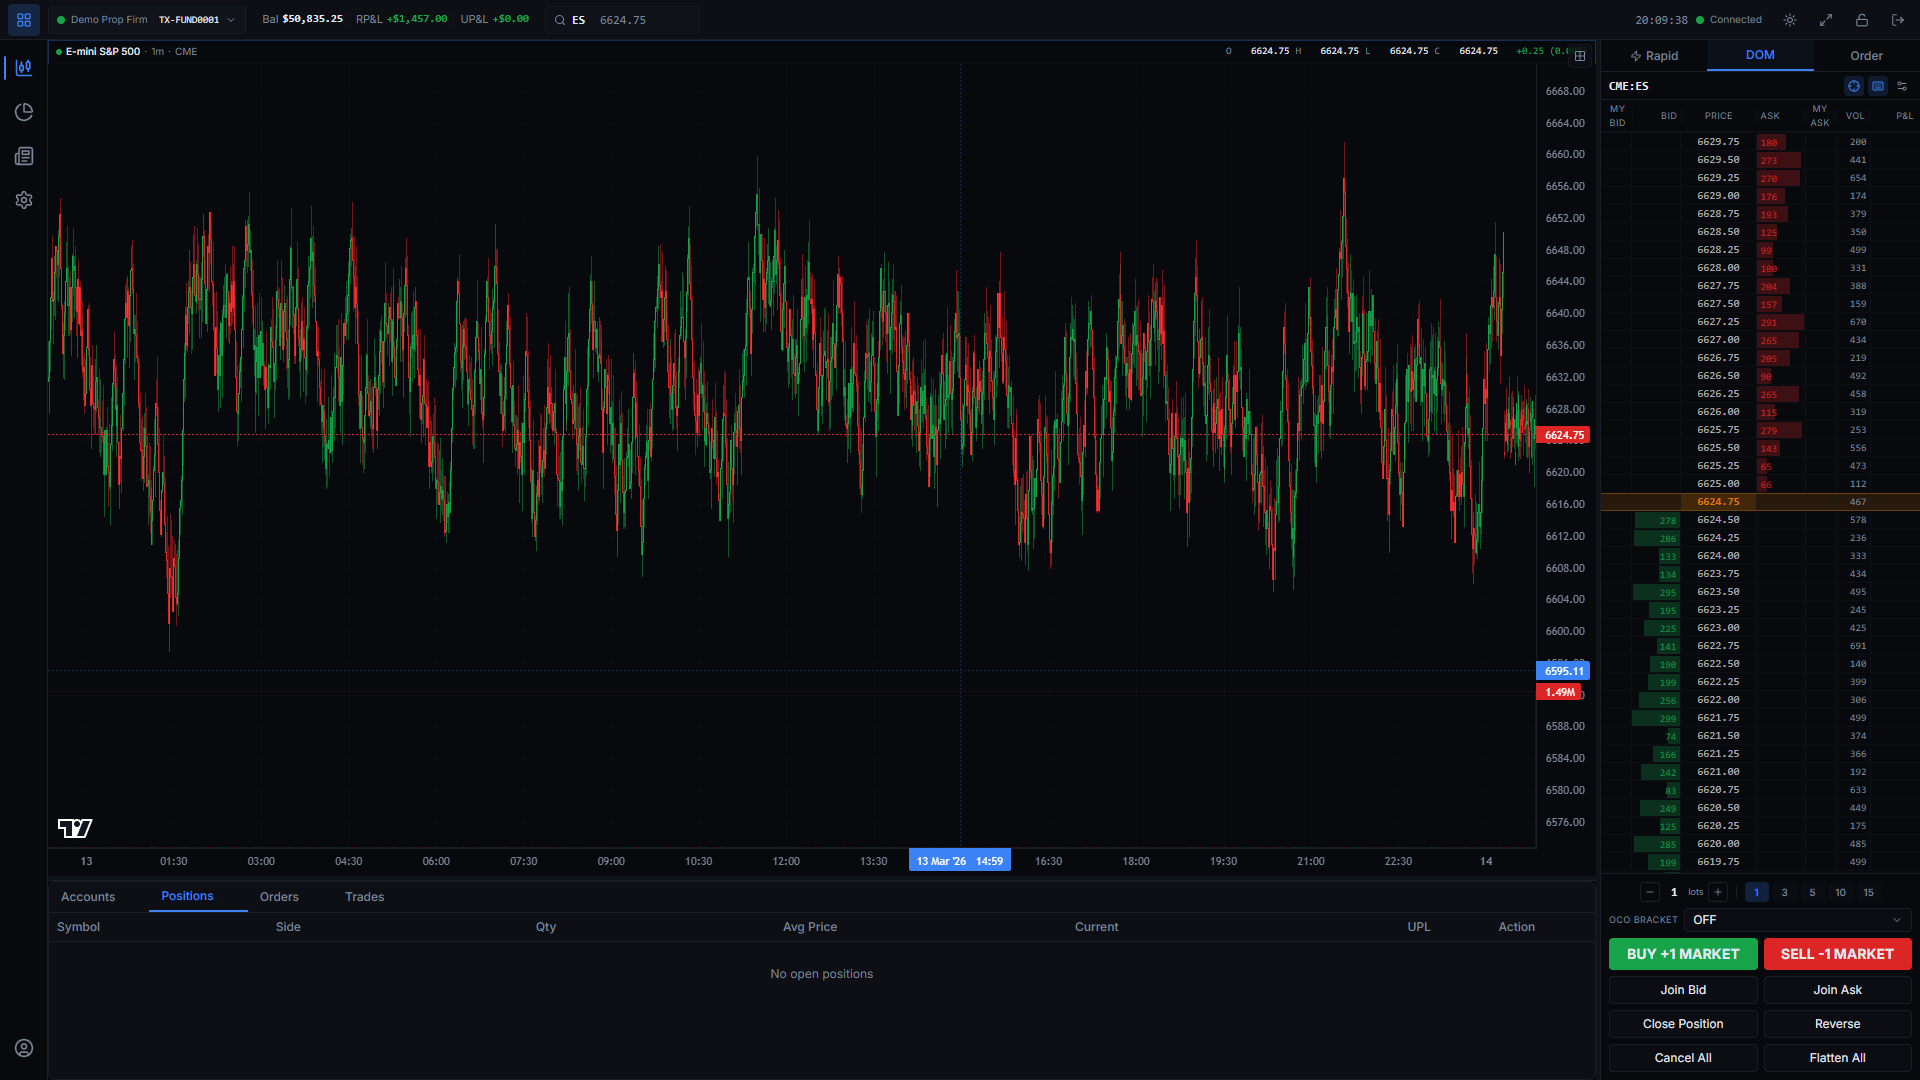This screenshot has height=1080, width=1920.
Task: Switch to the Order tab
Action: point(1866,56)
